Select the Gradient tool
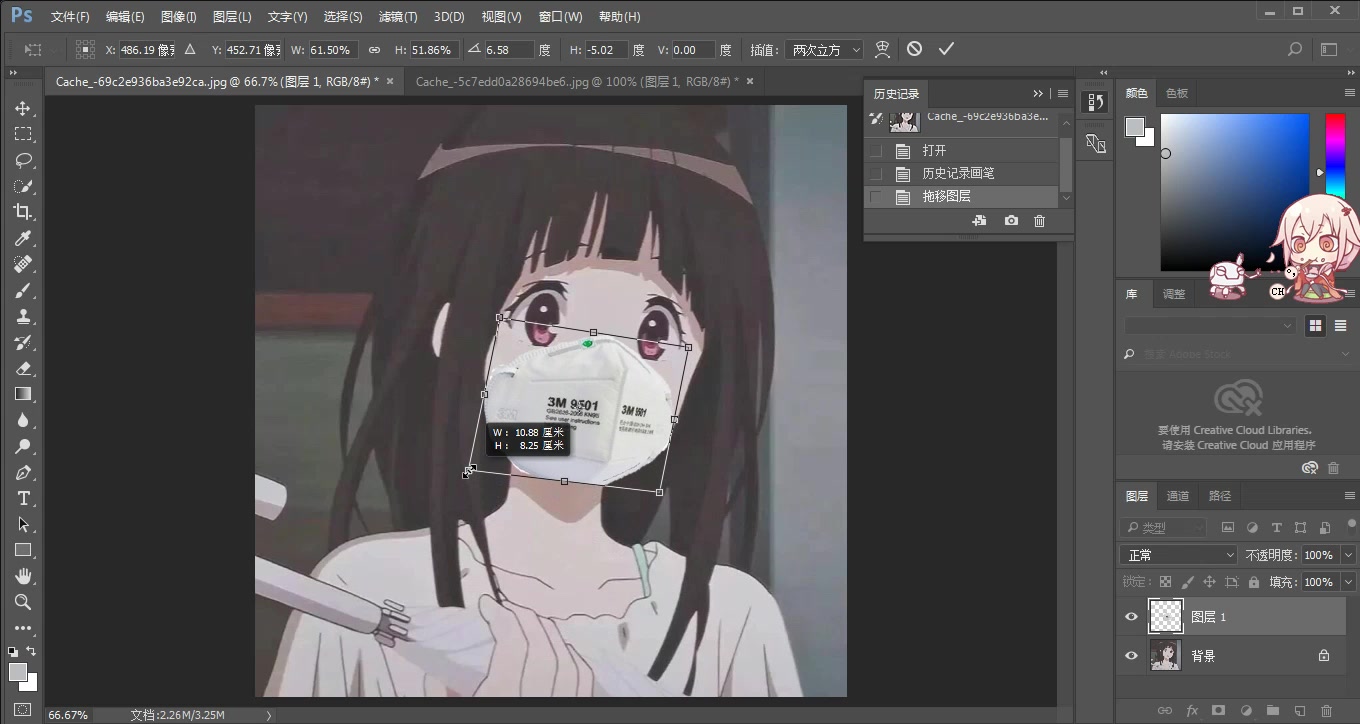1360x724 pixels. 23,394
